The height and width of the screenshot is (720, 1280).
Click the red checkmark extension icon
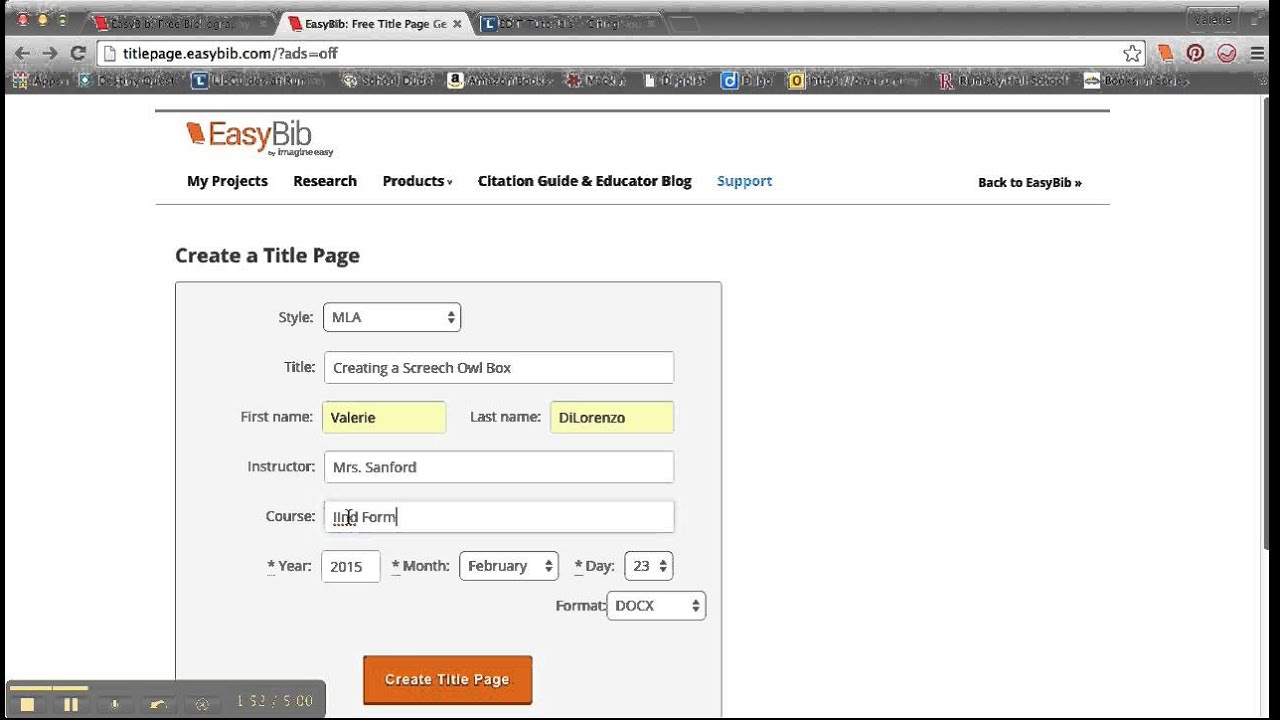point(1227,54)
